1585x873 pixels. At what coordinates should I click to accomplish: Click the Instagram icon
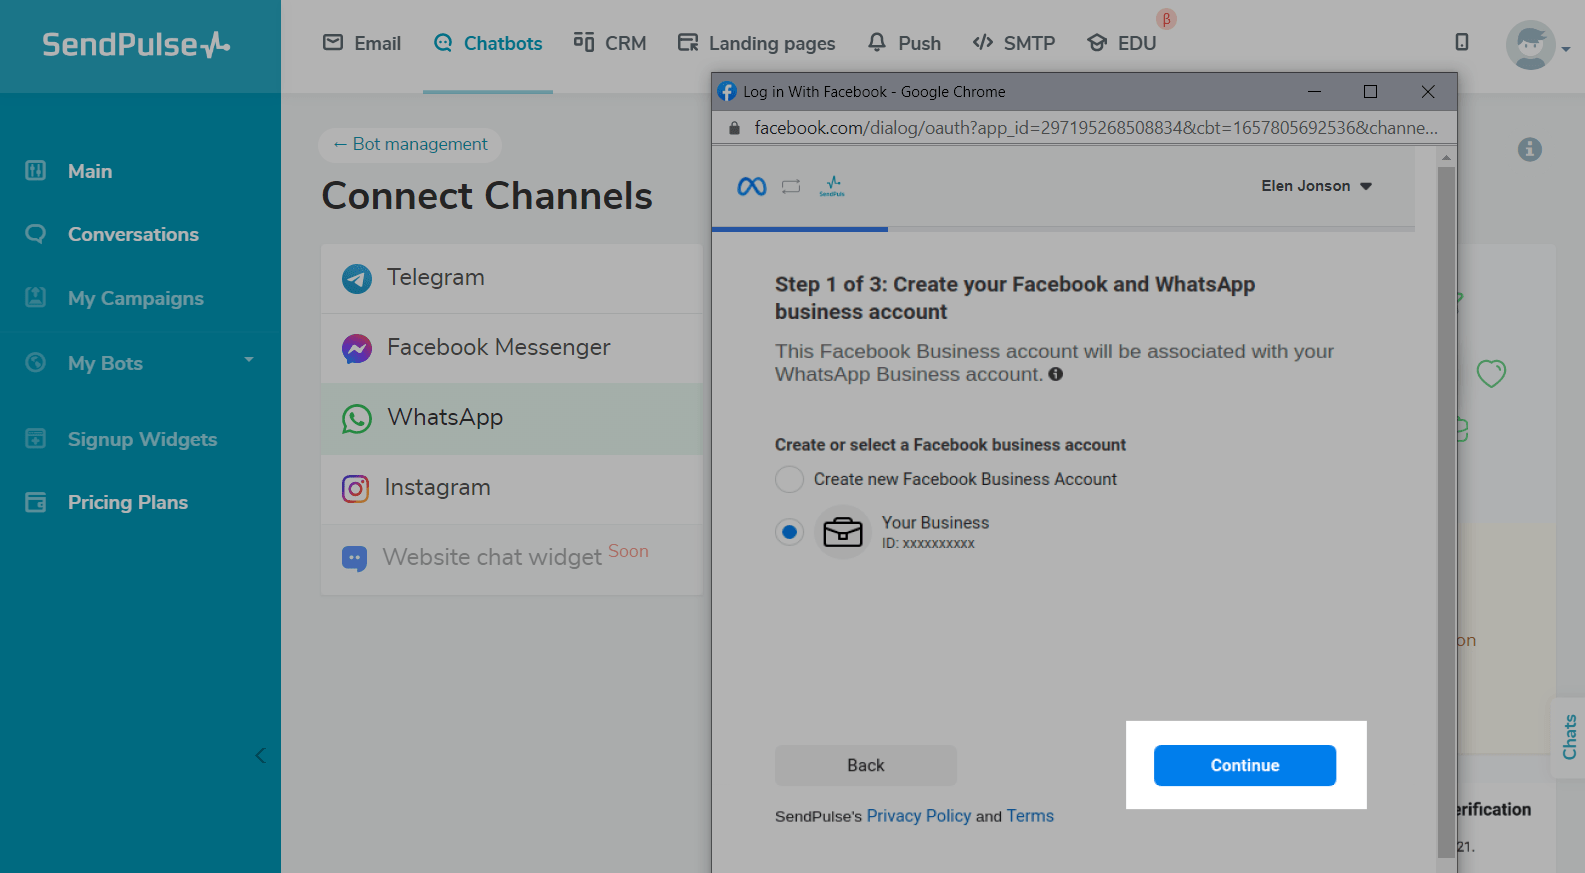click(356, 488)
